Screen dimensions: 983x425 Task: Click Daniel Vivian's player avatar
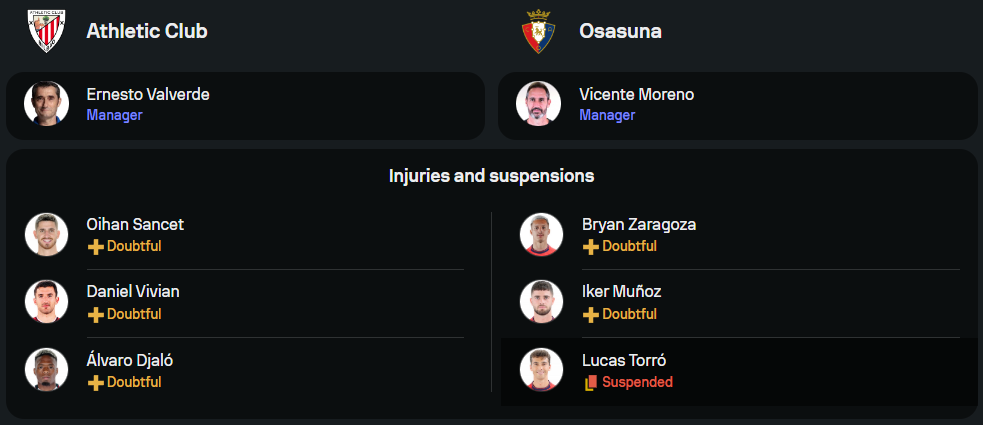click(x=46, y=302)
